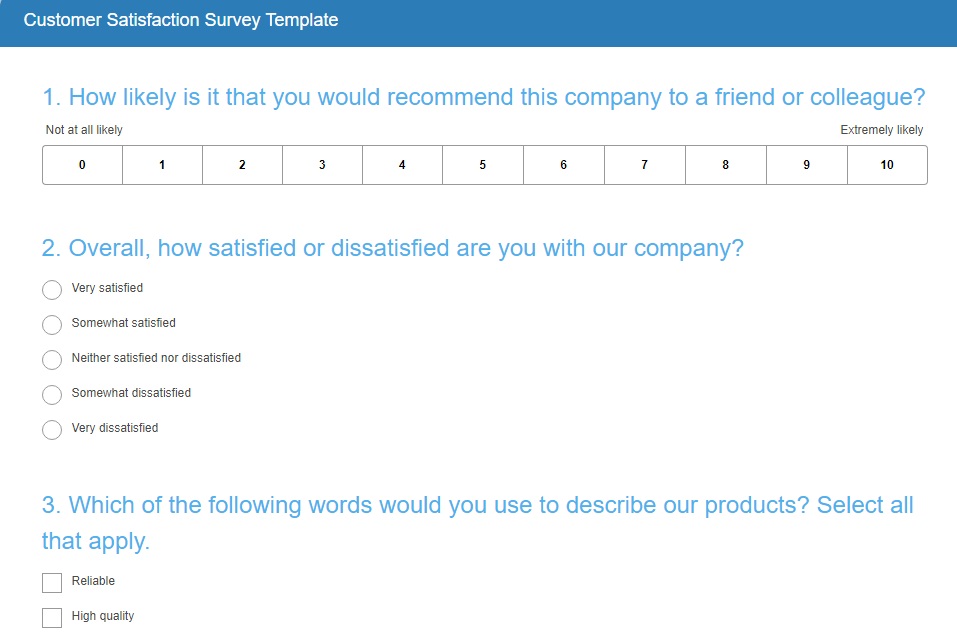The image size is (957, 633).
Task: Select rating 10 Extremely likely
Action: (x=887, y=165)
